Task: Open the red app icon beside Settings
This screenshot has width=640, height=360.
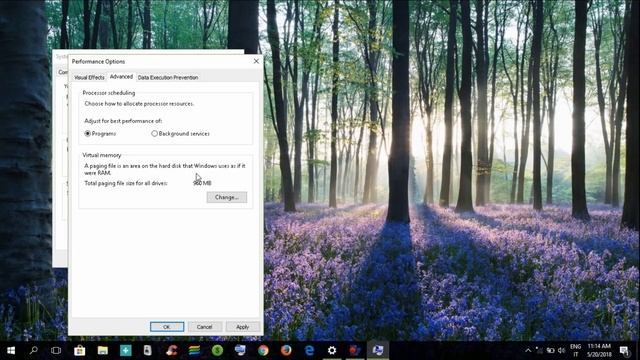Action: [x=355, y=350]
